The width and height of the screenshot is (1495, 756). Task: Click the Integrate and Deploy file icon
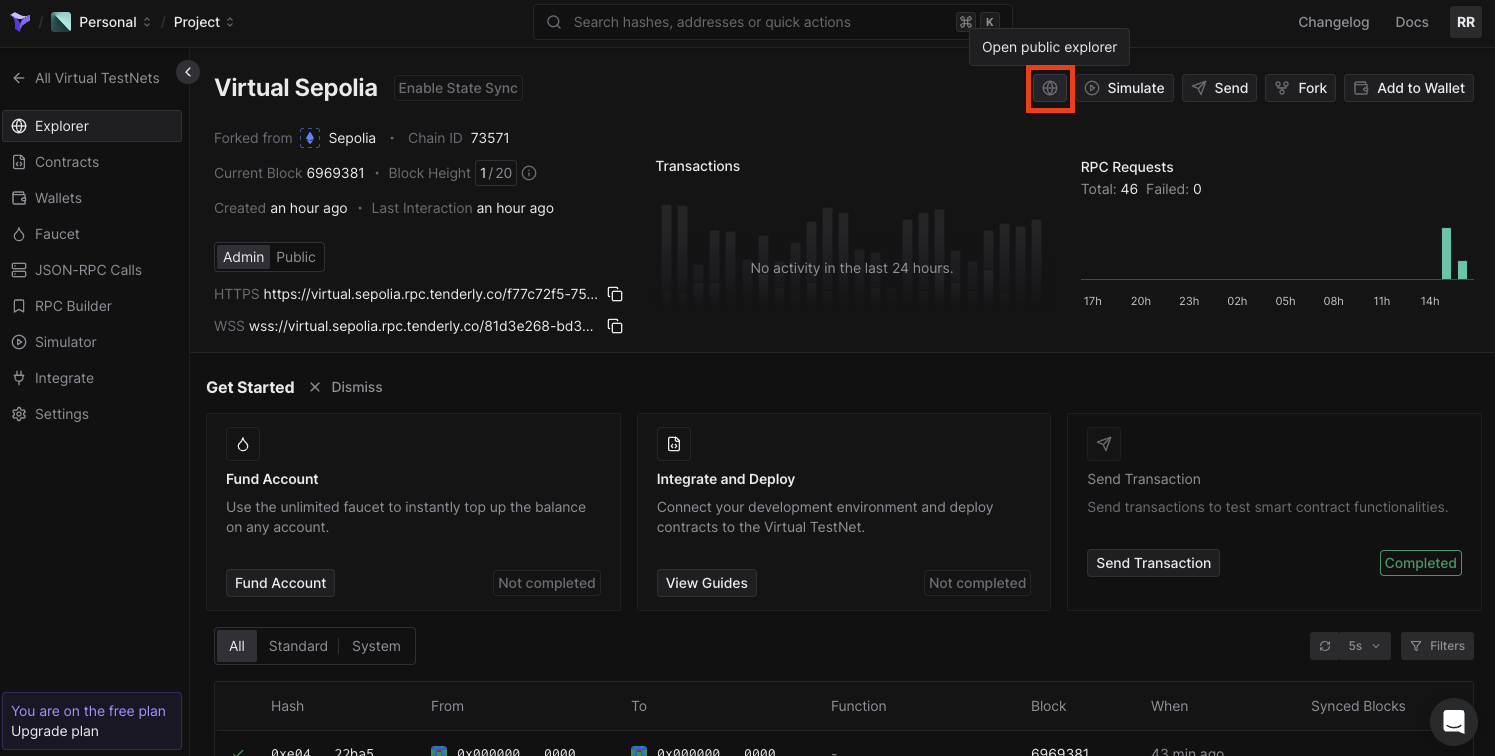coord(674,444)
